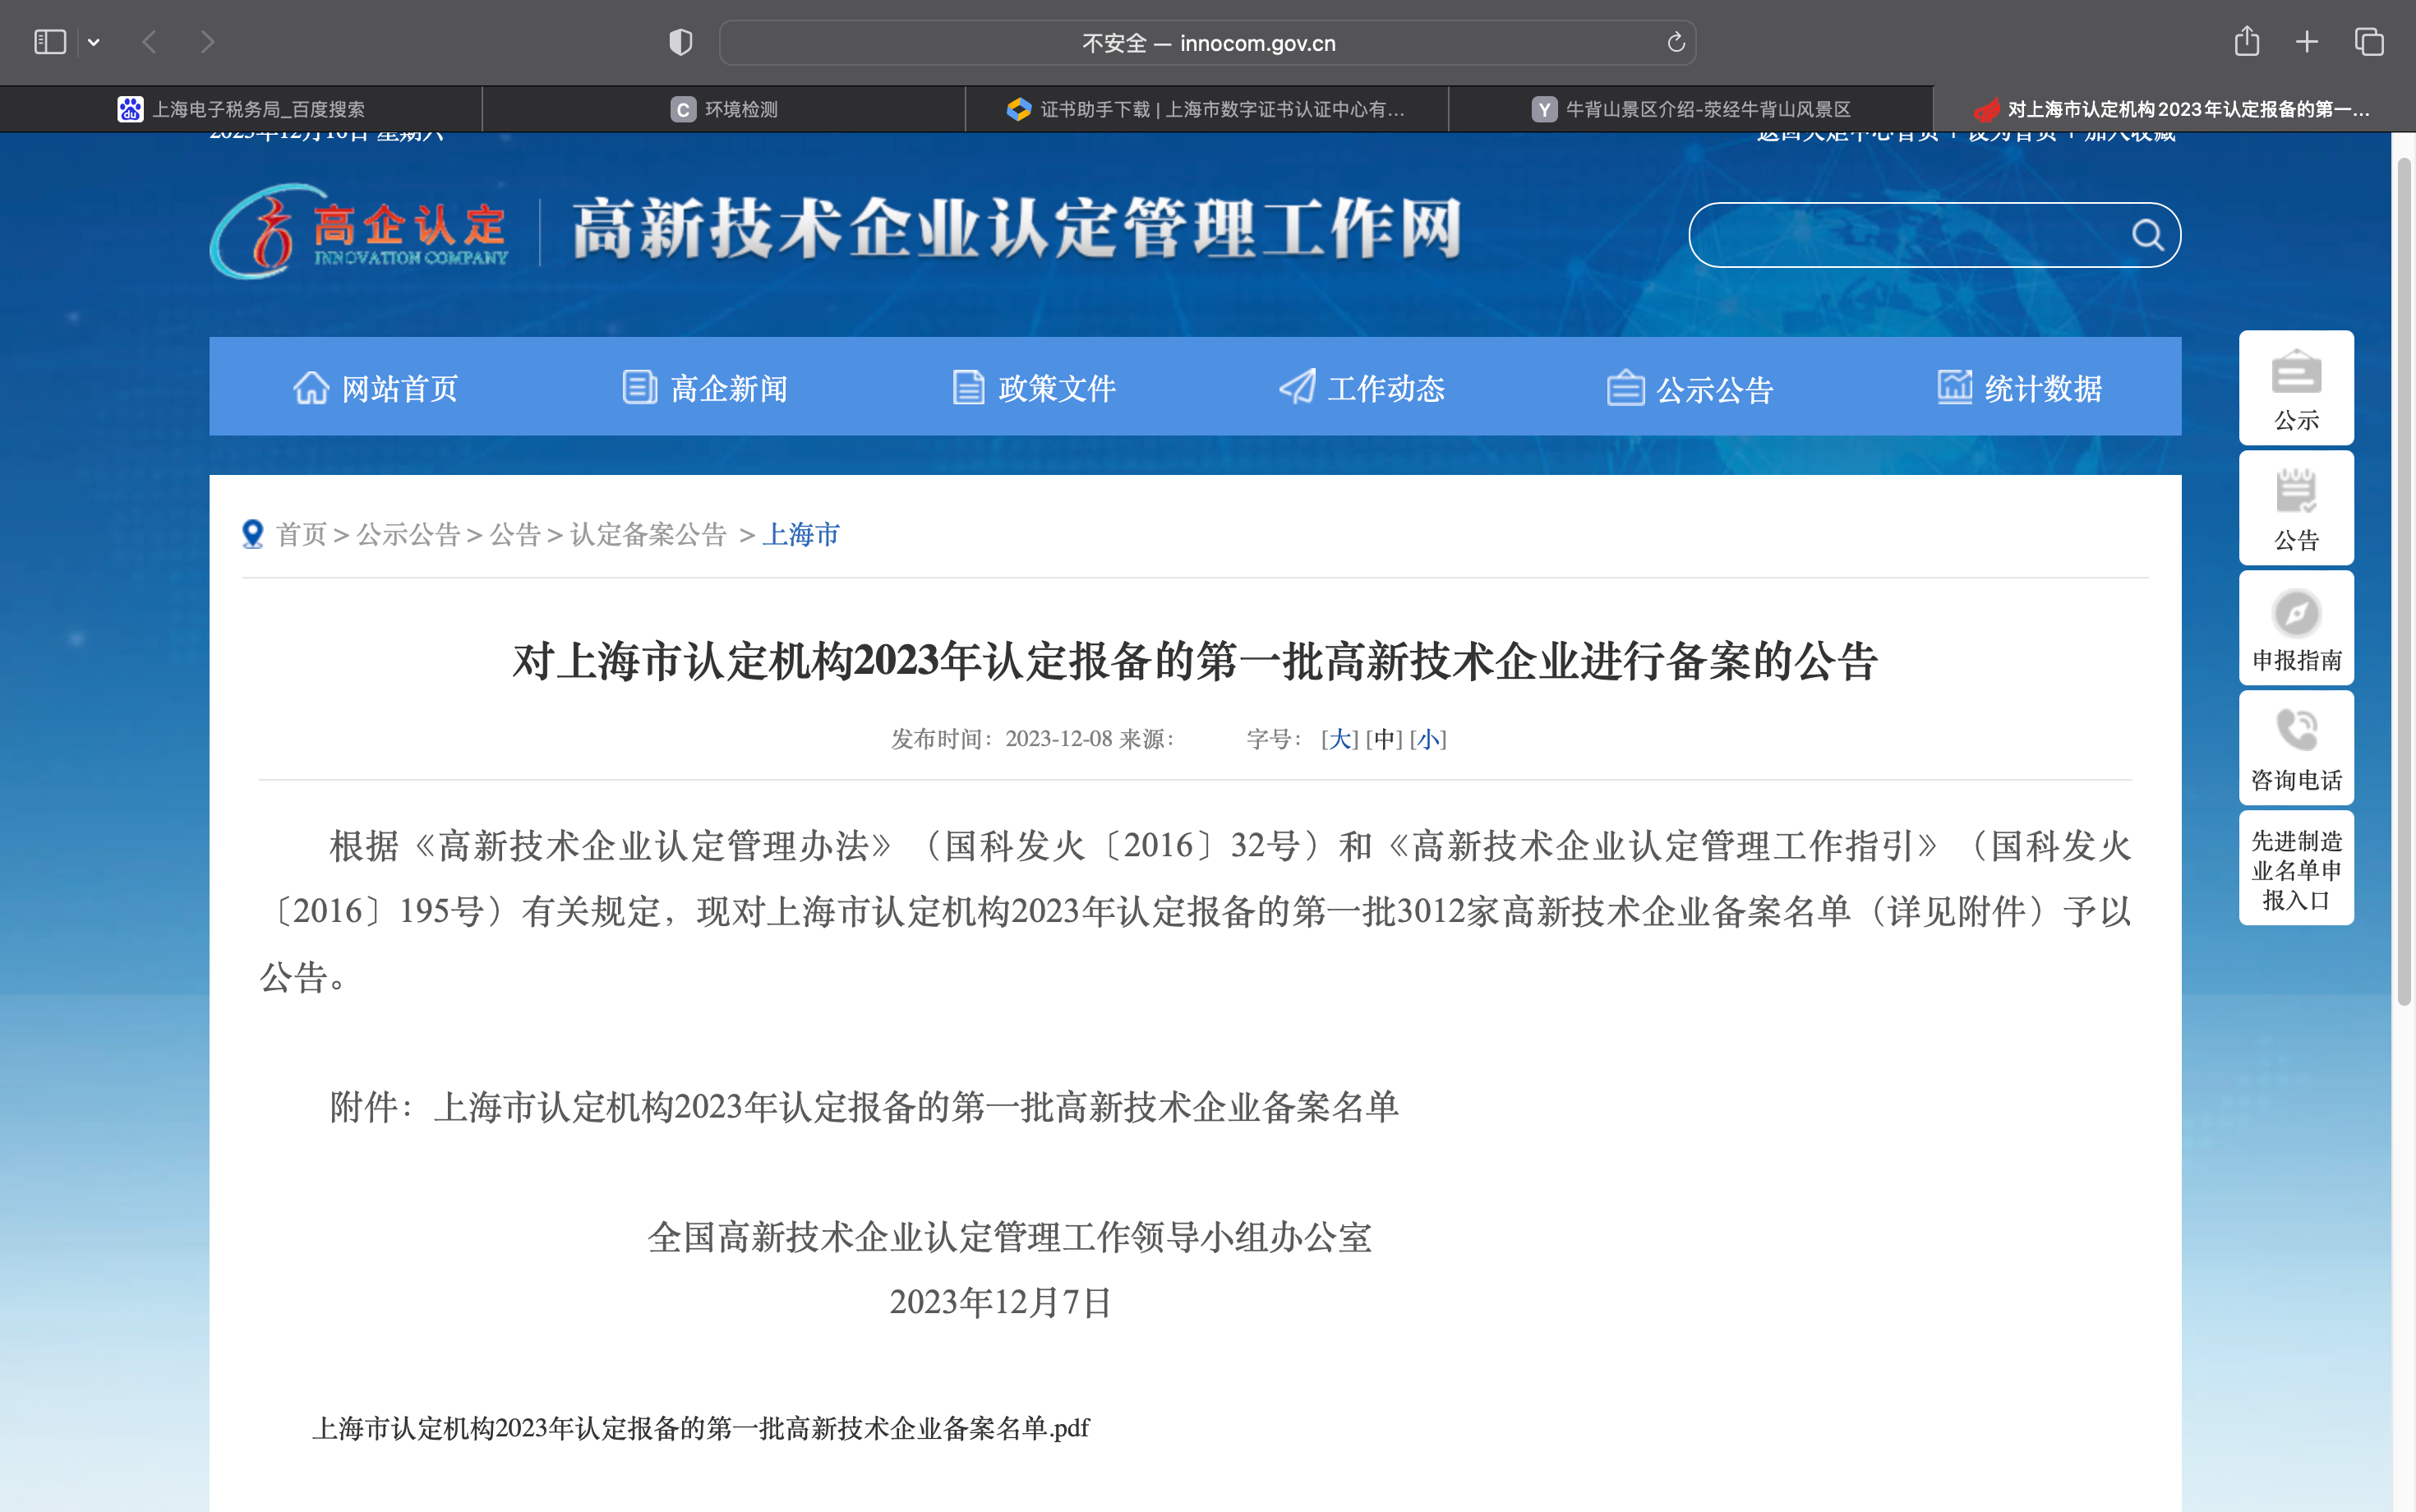Click 公告 breadcrumb link
This screenshot has height=1512, width=2416.
[515, 534]
